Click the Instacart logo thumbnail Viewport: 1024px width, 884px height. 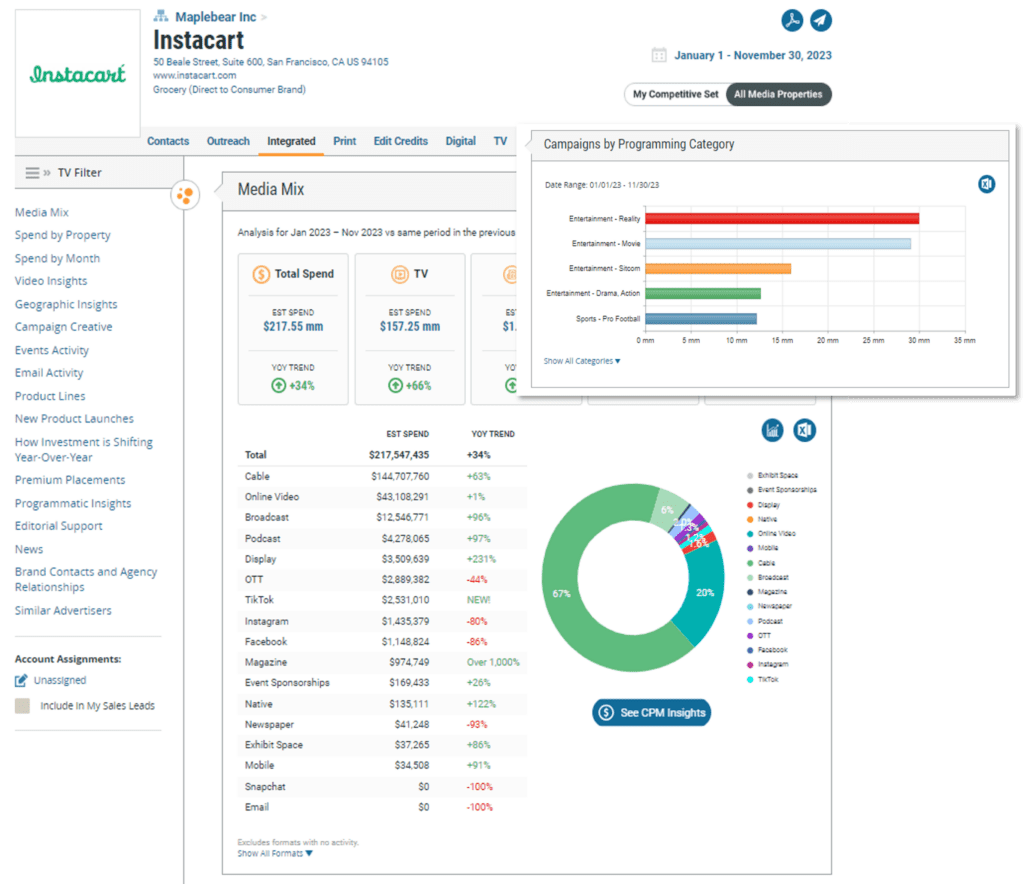[78, 73]
